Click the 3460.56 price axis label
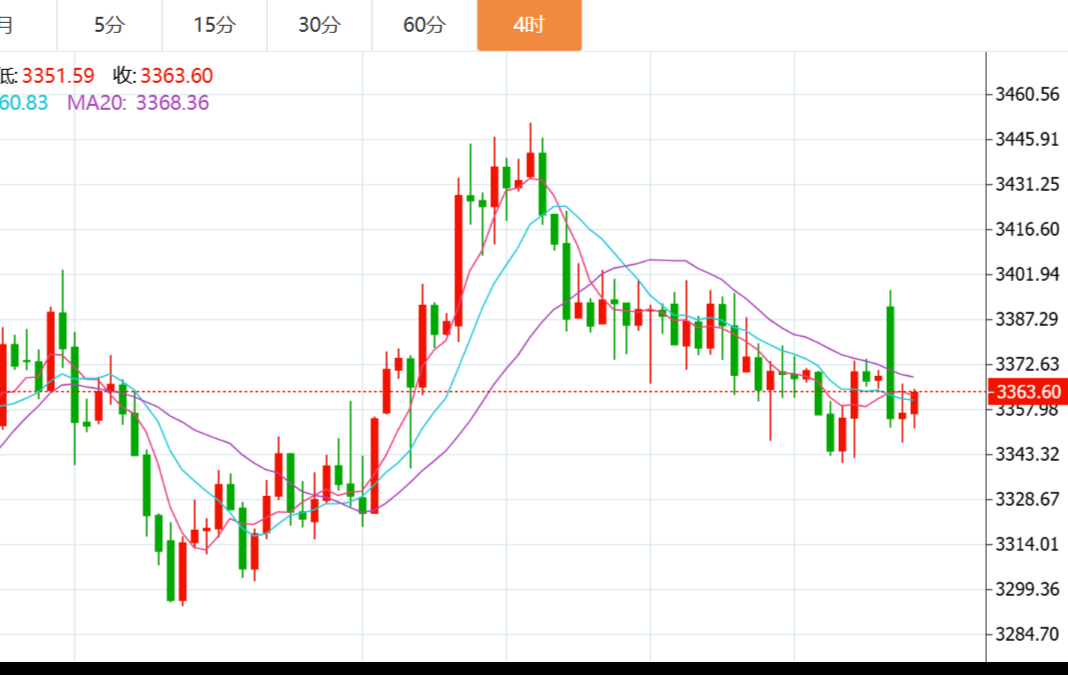This screenshot has height=675, width=1068. pos(1027,94)
